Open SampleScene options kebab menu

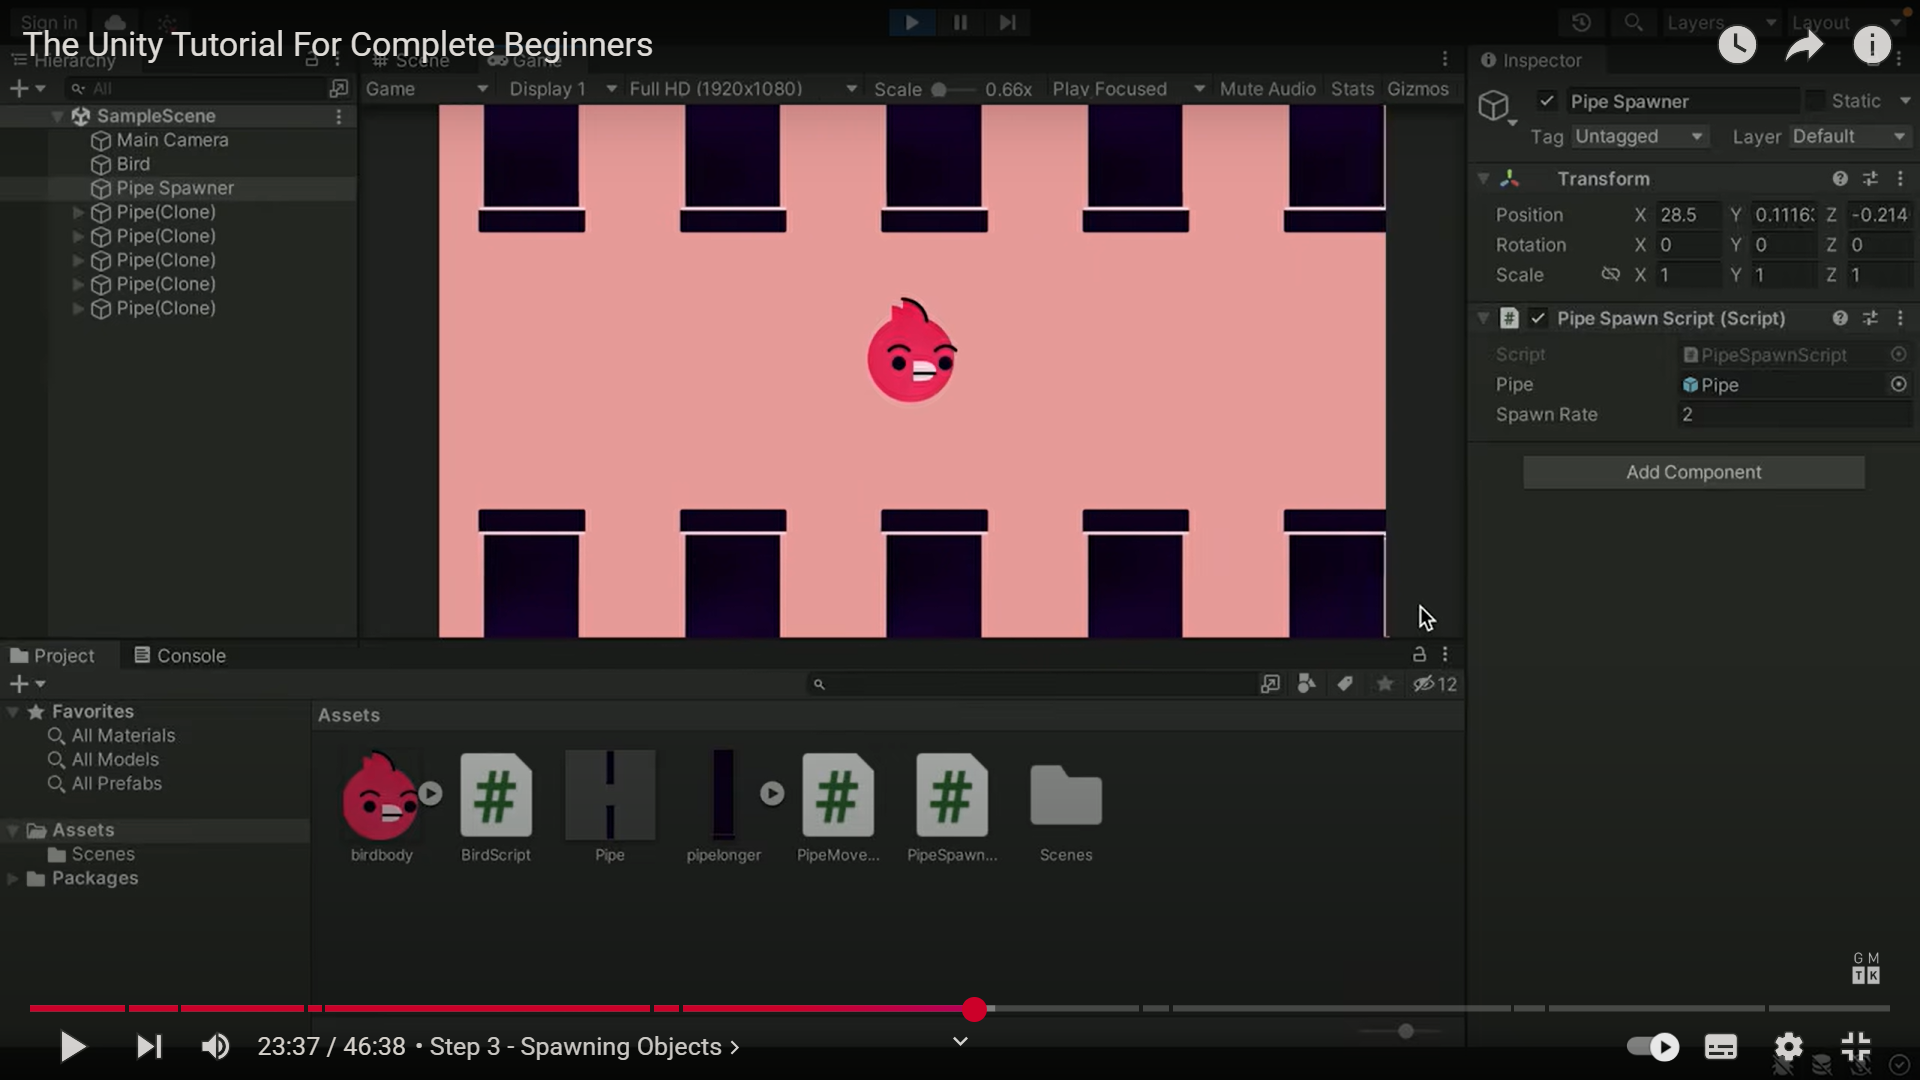click(x=339, y=117)
